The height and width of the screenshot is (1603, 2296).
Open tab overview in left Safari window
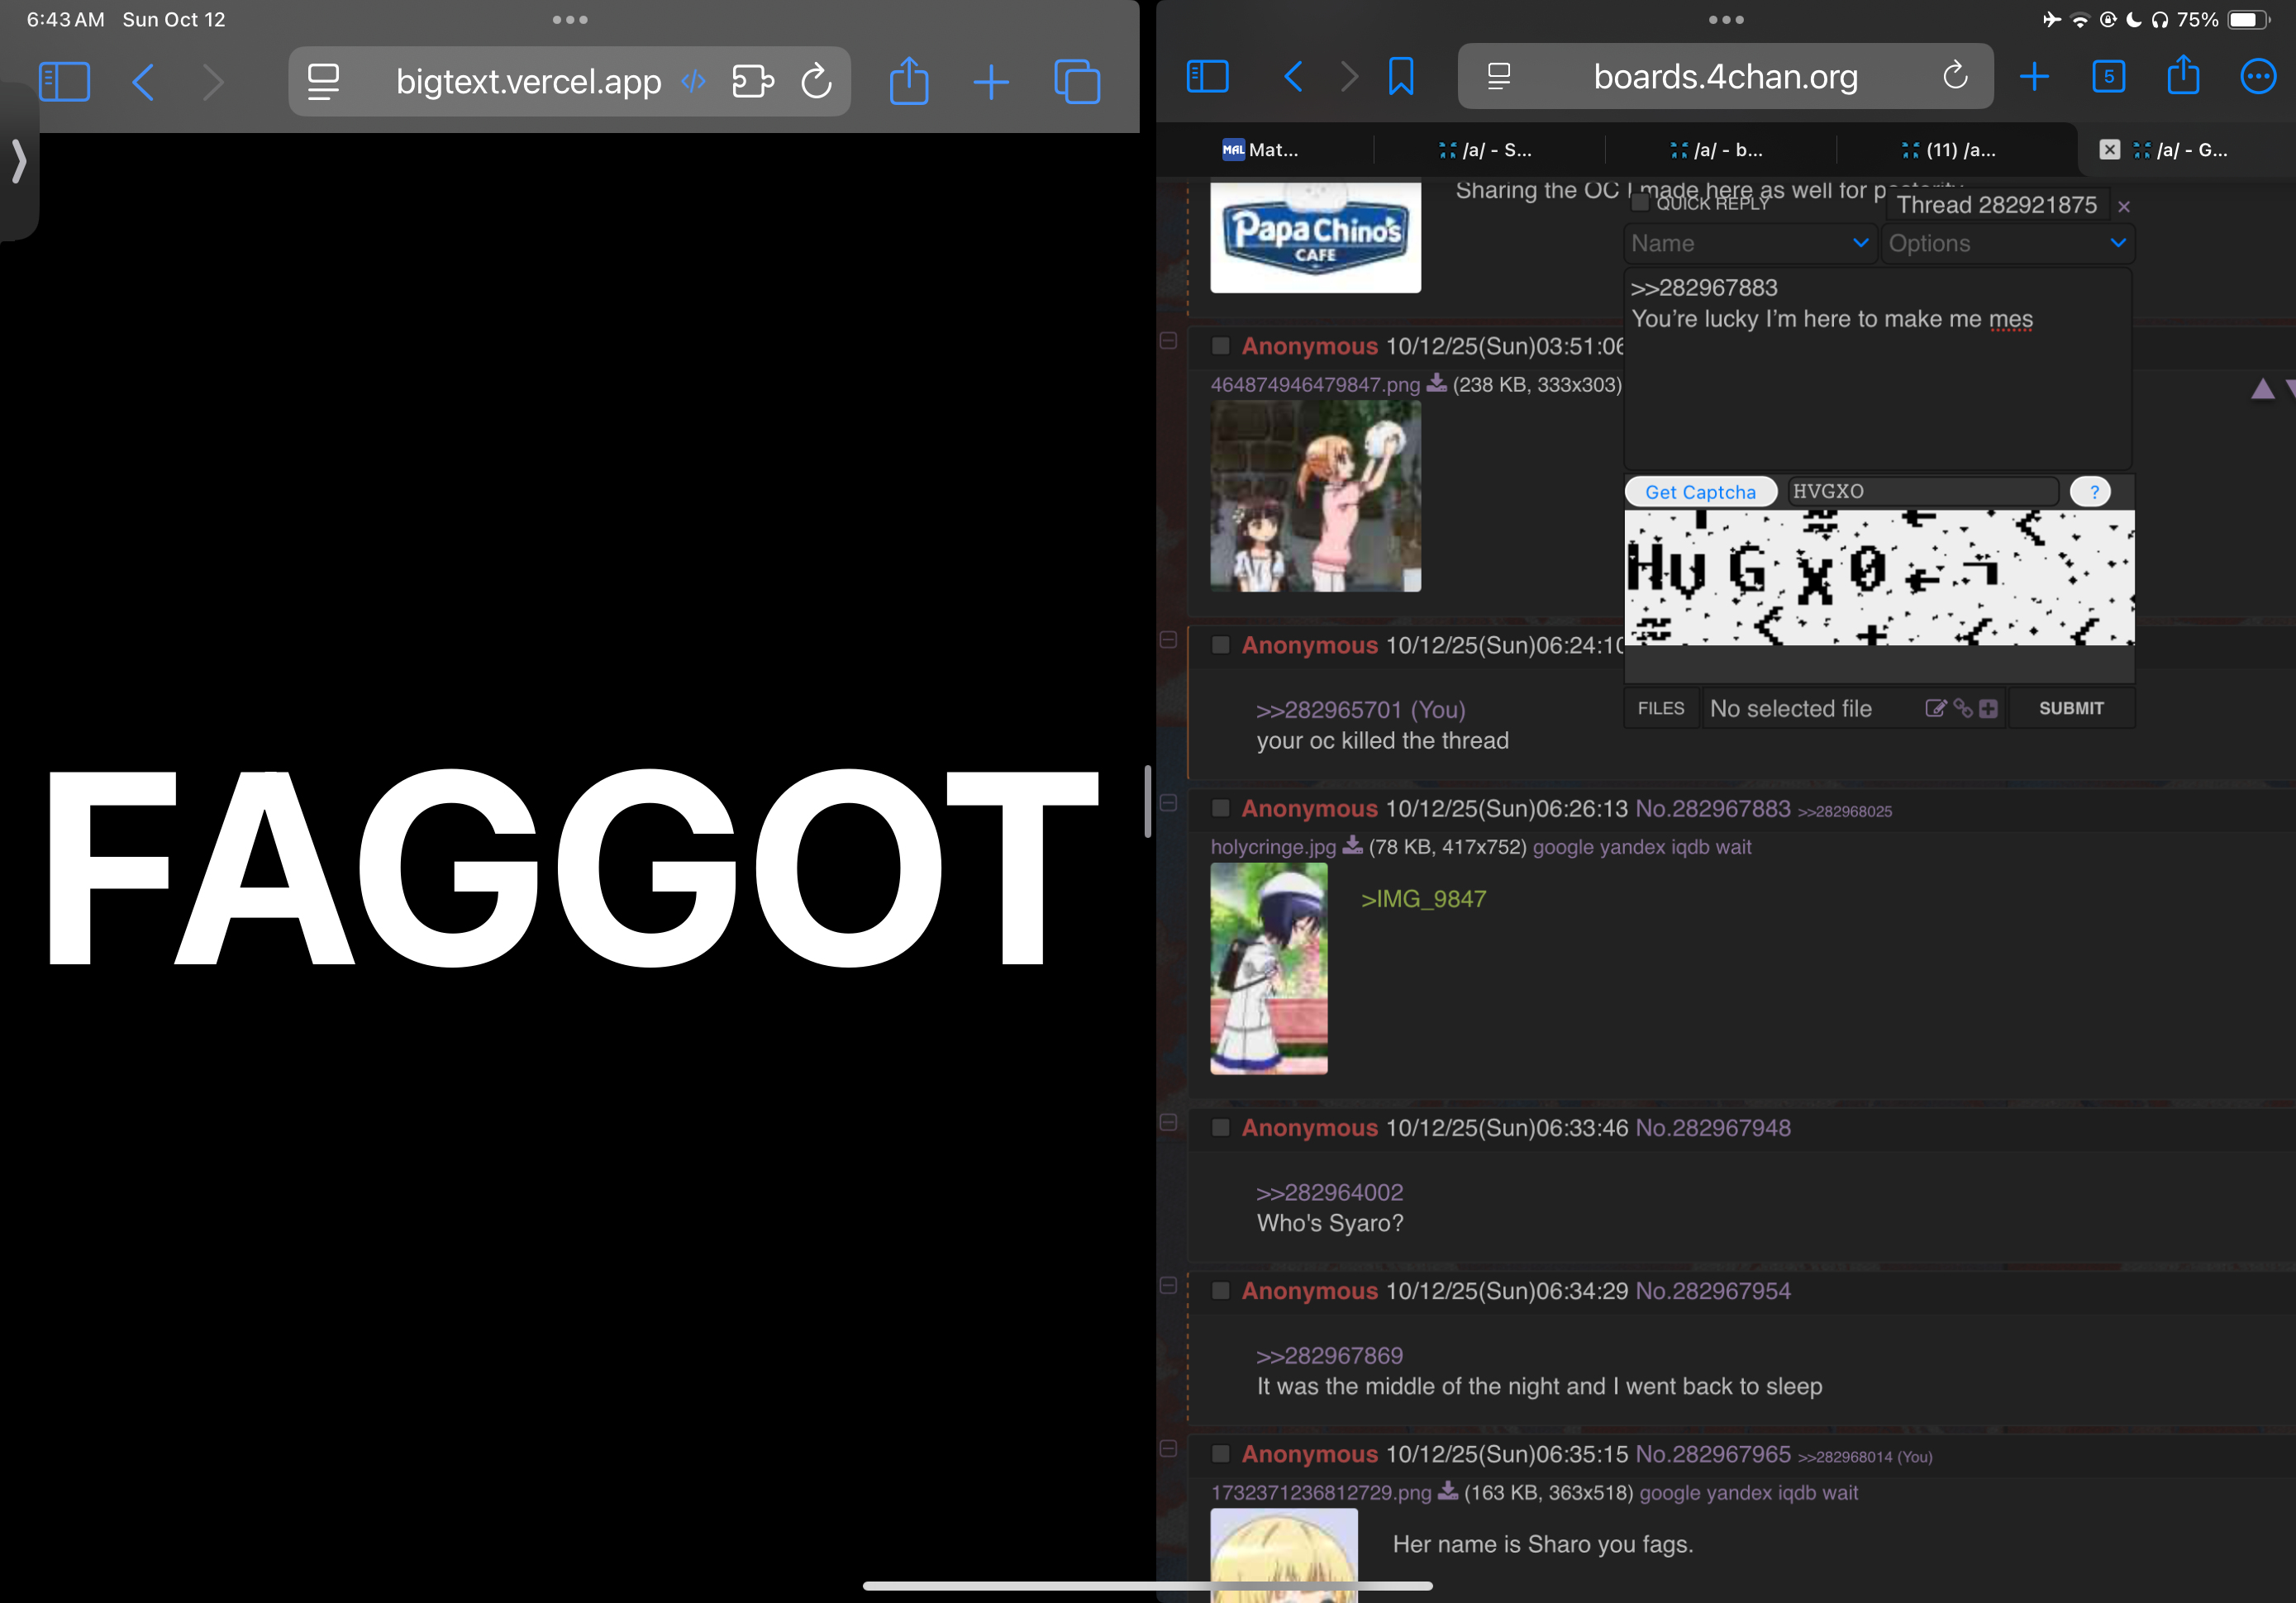1077,81
